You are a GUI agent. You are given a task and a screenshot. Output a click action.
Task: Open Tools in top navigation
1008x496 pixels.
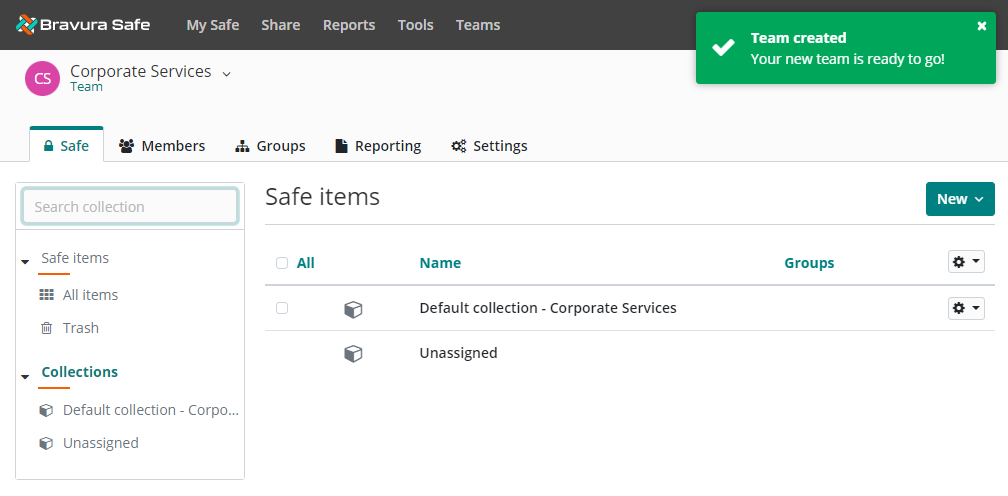[x=415, y=25]
